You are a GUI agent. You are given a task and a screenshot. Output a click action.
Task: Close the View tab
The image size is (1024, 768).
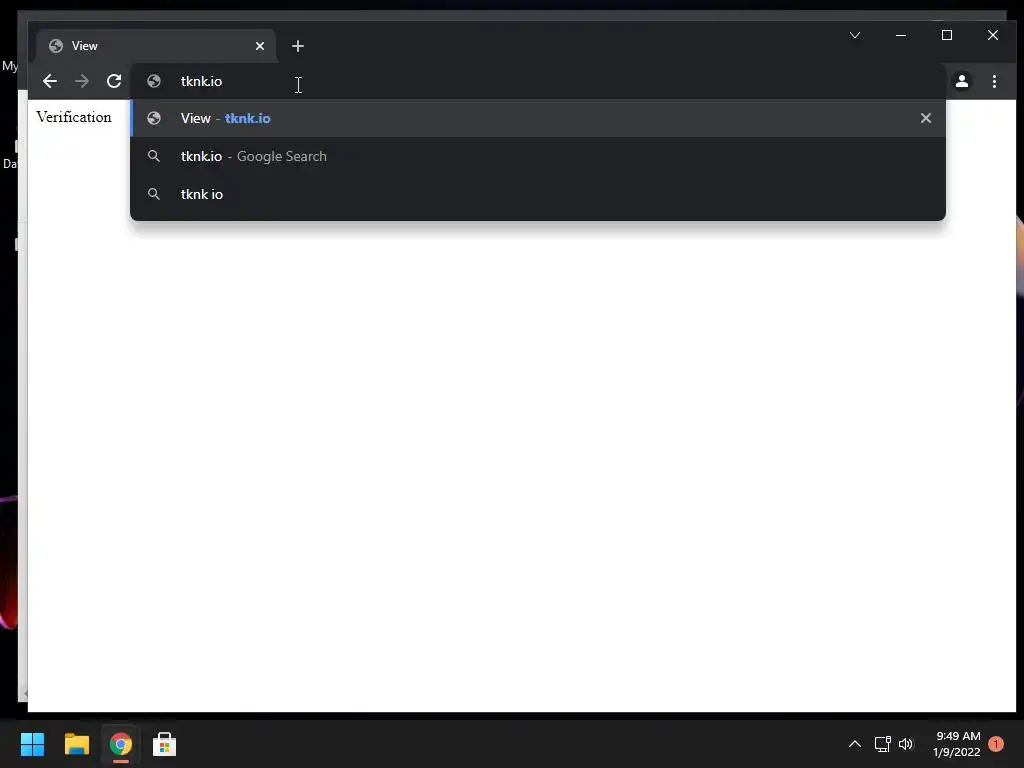[260, 46]
